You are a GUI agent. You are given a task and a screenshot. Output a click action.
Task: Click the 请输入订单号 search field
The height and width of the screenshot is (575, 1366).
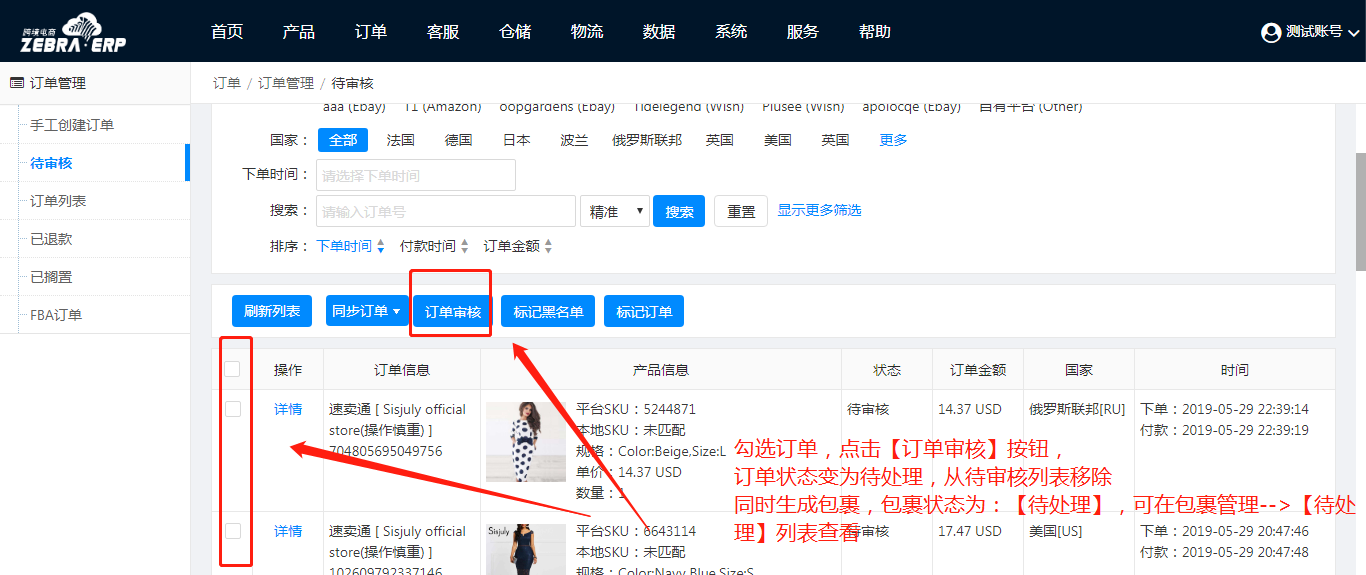coord(445,211)
